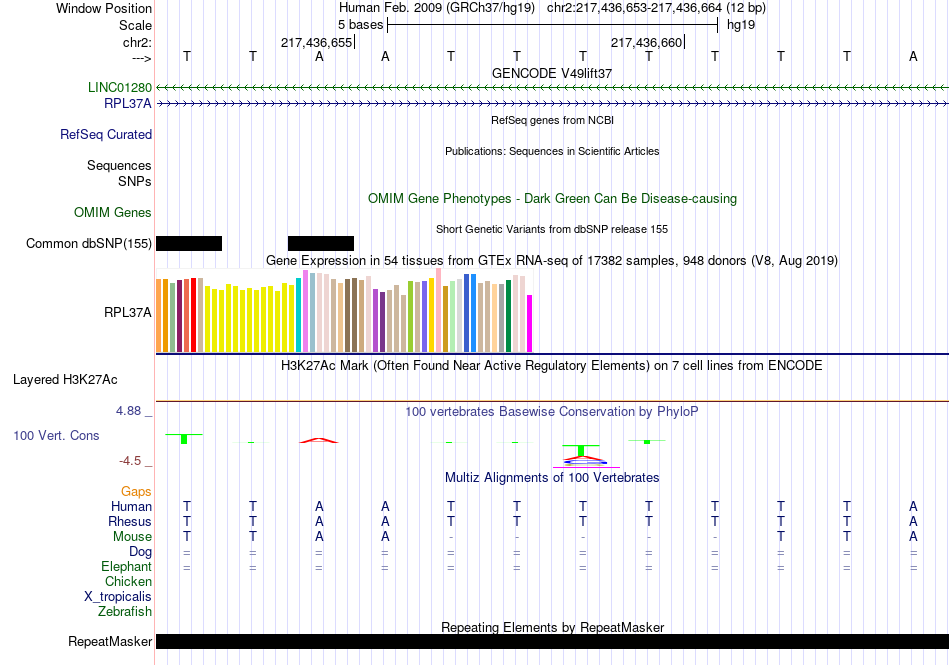Click the green LINC01280 transcript arrow line
Screen dimensions: 950x665
tap(552, 88)
